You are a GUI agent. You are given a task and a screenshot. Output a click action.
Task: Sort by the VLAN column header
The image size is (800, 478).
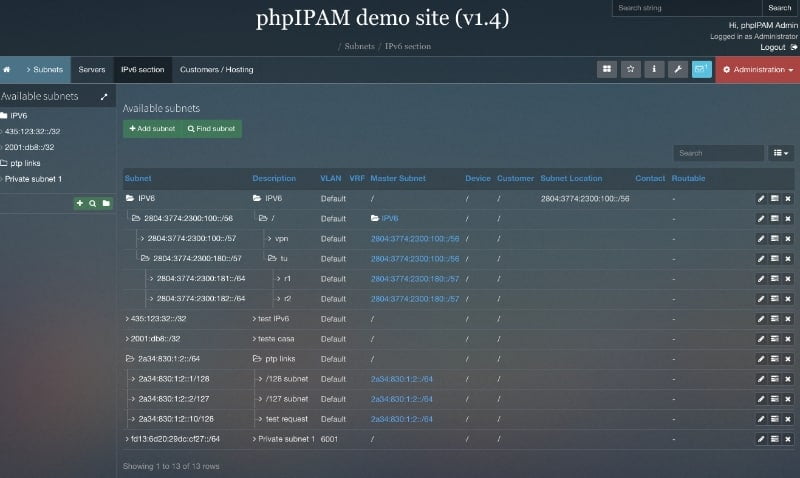pyautogui.click(x=331, y=178)
